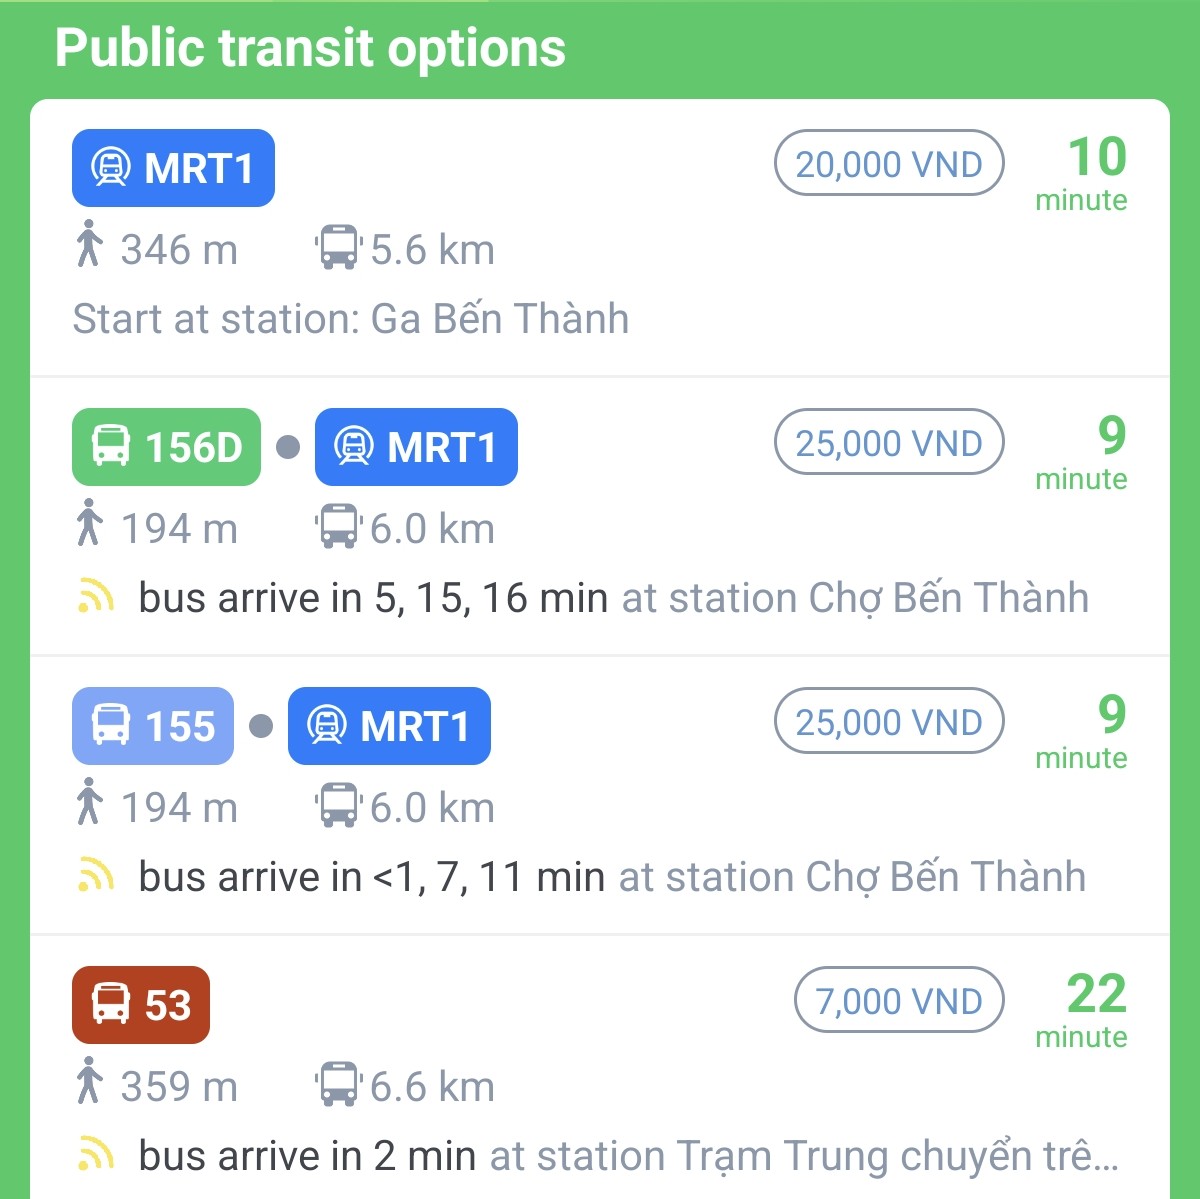The image size is (1200, 1199).
Task: Tap bus distance icon beside 6.6 km
Action: coord(338,1084)
